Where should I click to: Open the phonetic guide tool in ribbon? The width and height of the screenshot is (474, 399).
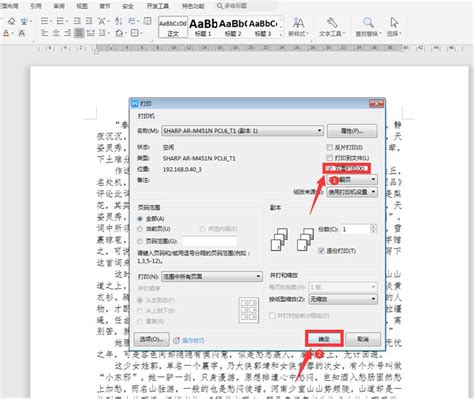coord(24,21)
